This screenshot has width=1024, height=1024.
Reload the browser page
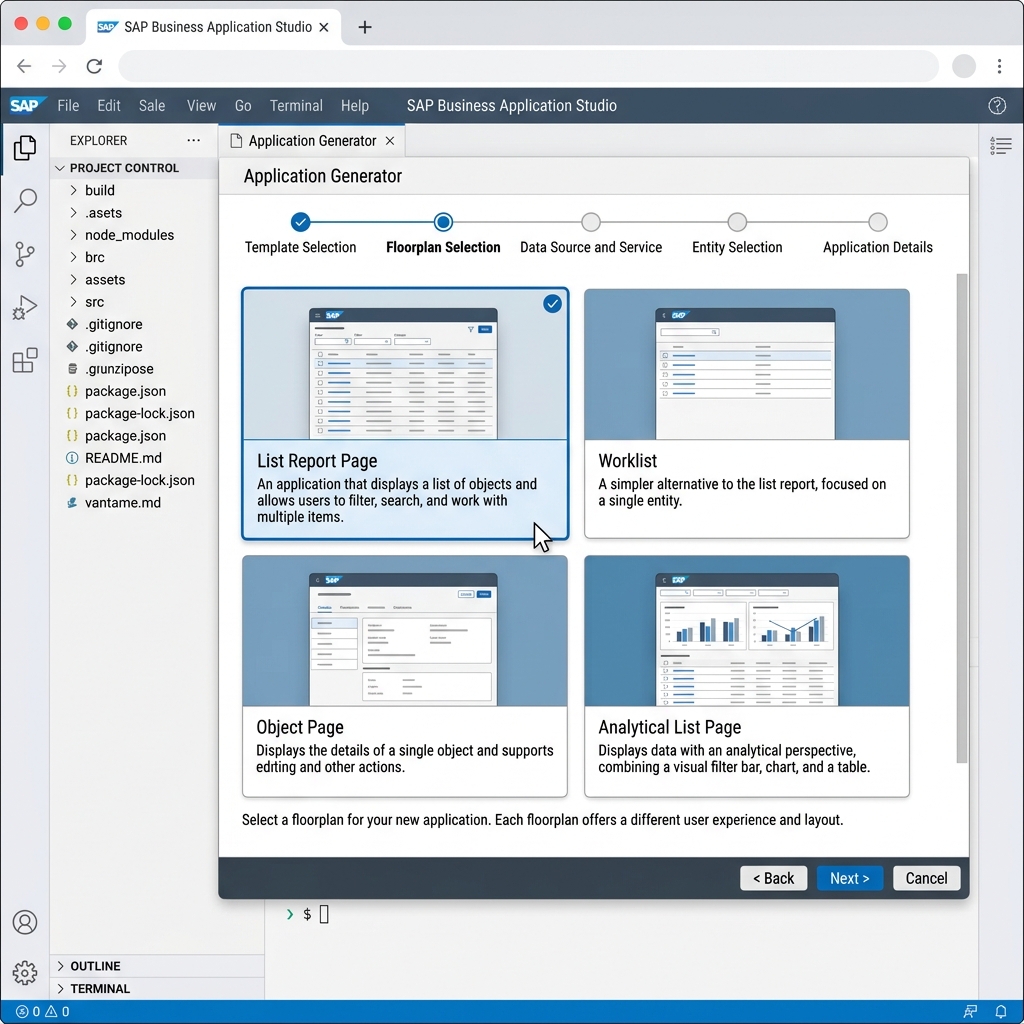[94, 66]
